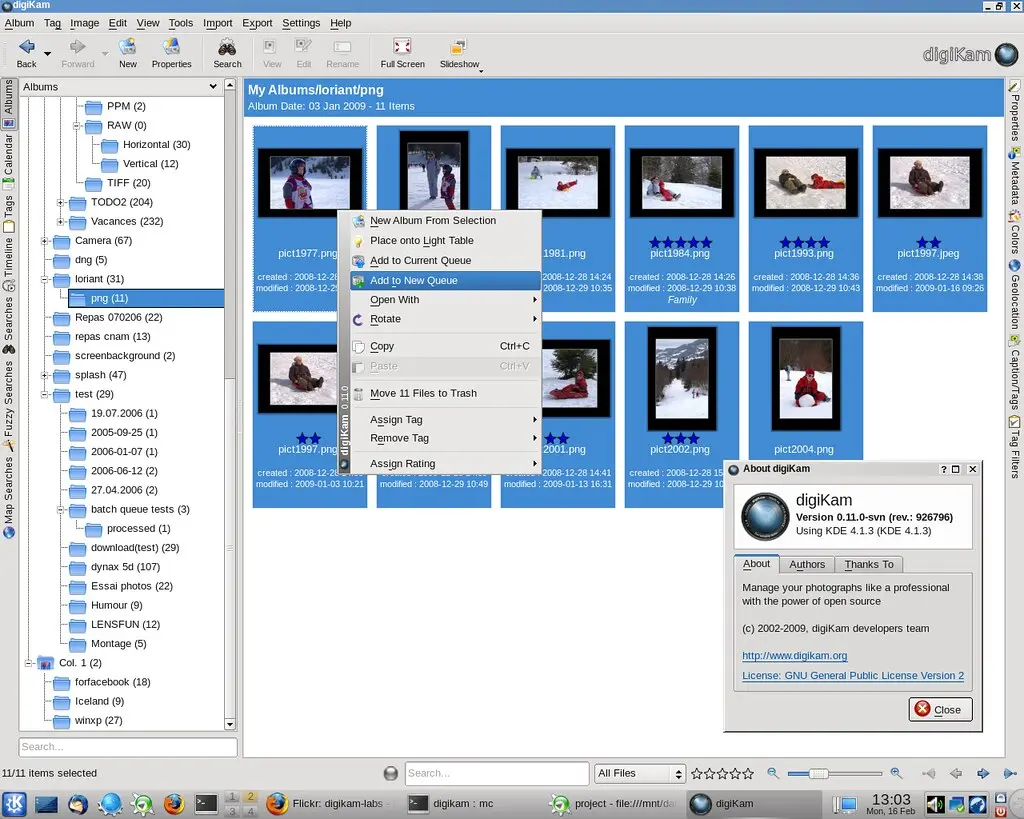Start the Slideshow from toolbar
Screen dimensions: 1024x819
[x=459, y=52]
